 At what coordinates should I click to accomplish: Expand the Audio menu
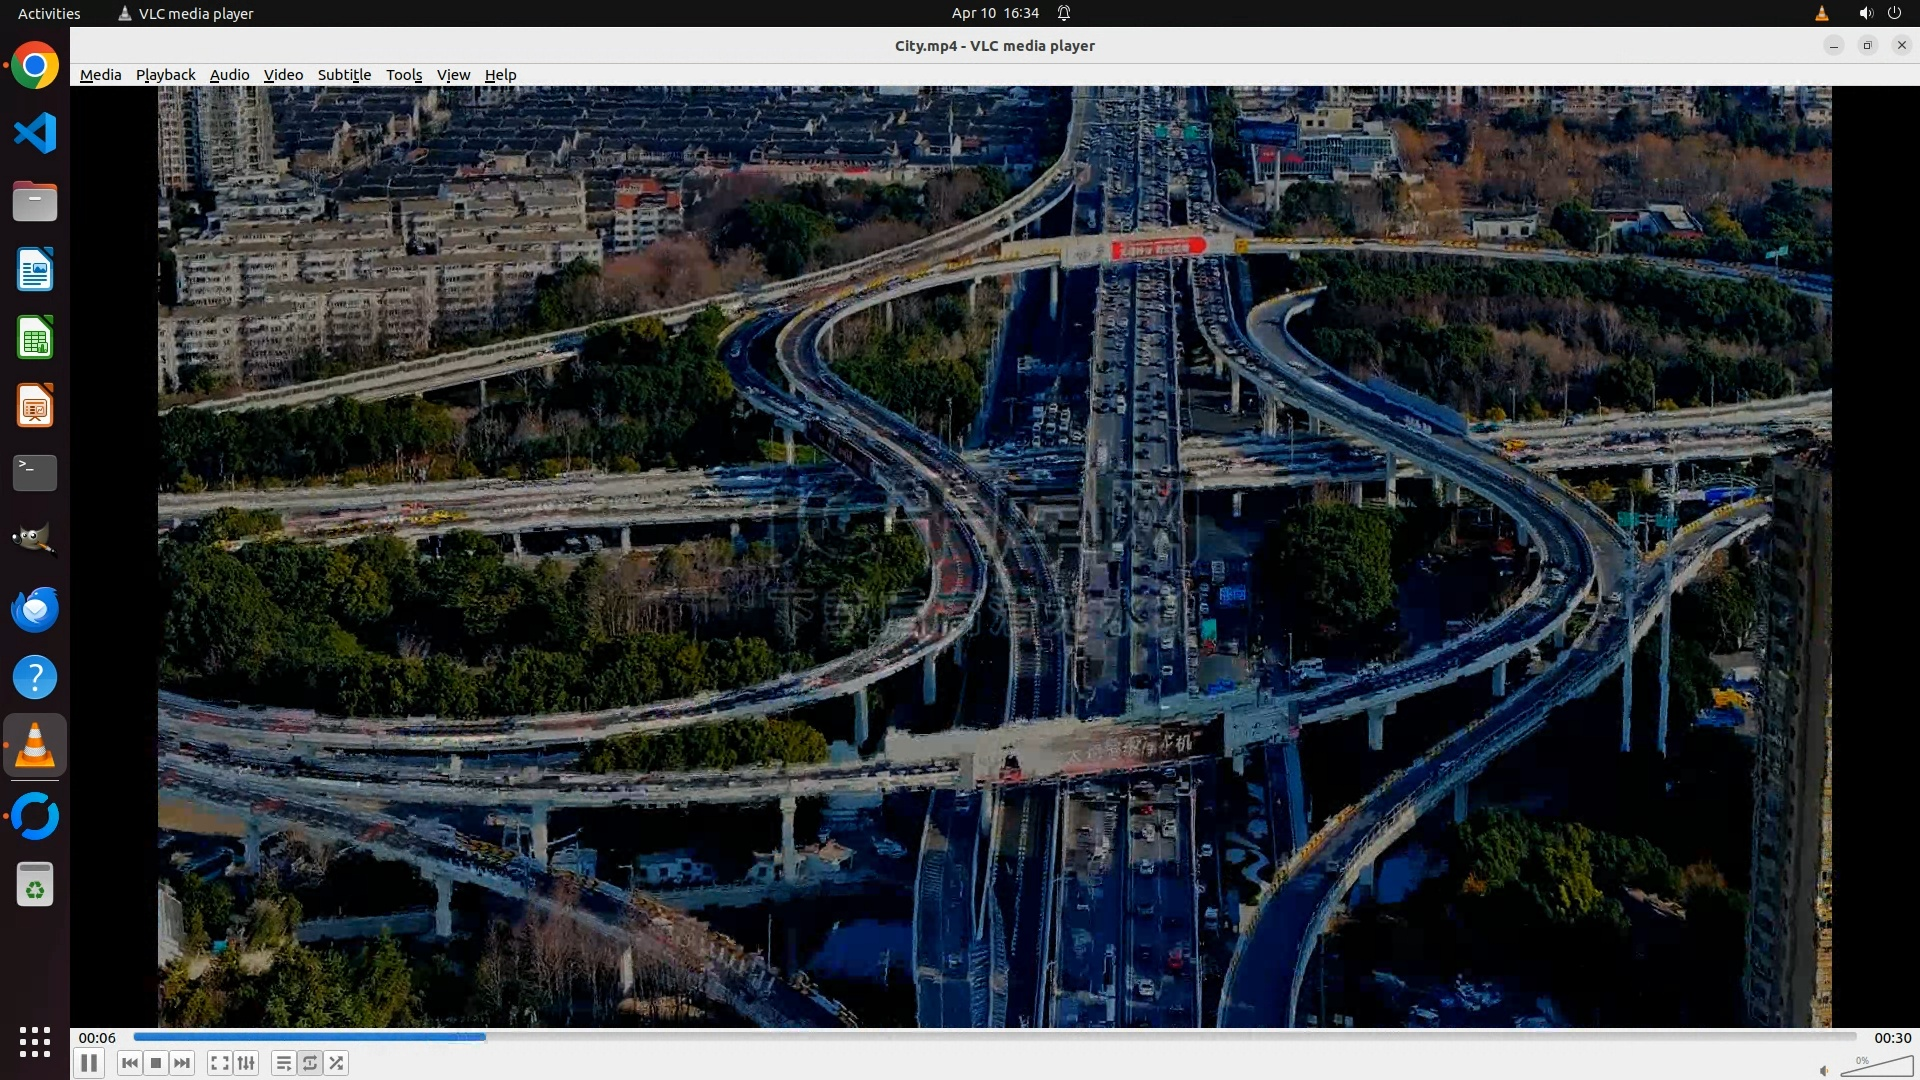pos(229,75)
